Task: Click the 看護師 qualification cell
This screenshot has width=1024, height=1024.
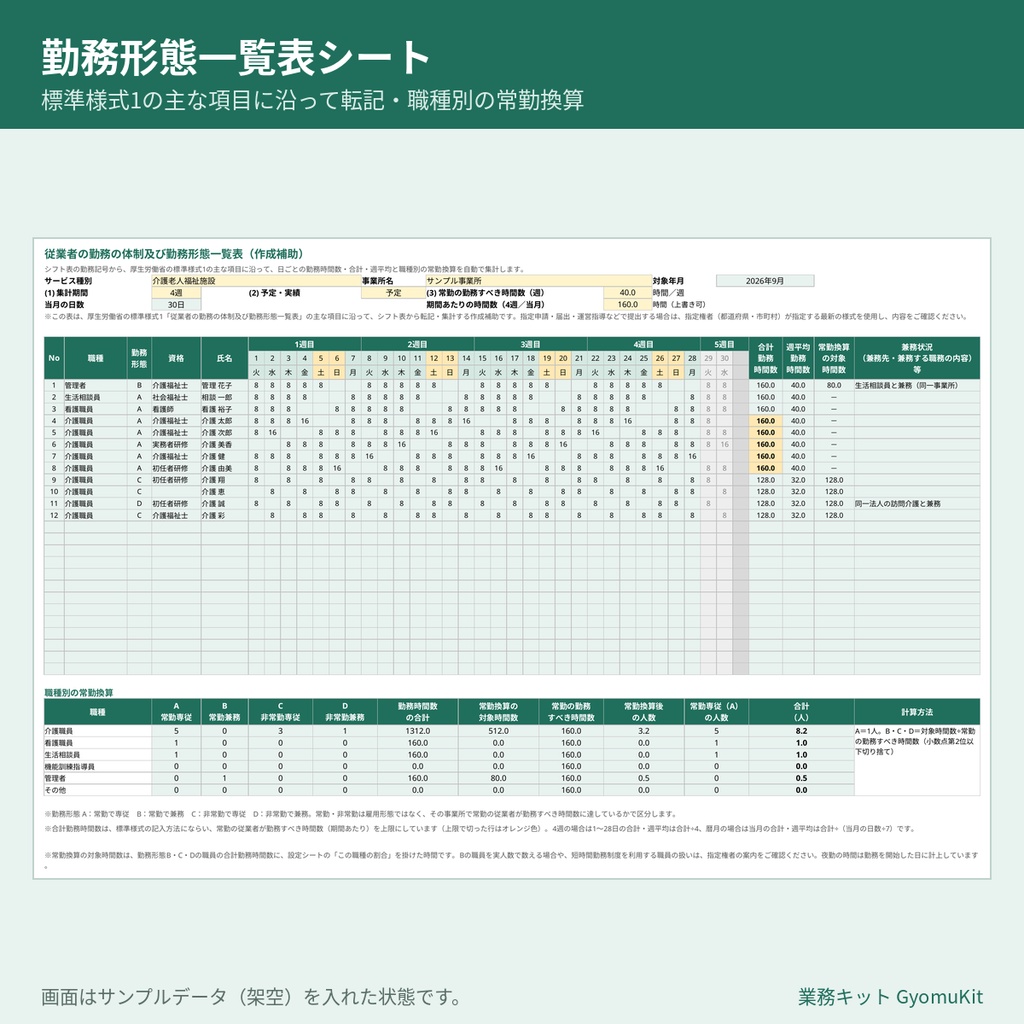Action: (176, 409)
